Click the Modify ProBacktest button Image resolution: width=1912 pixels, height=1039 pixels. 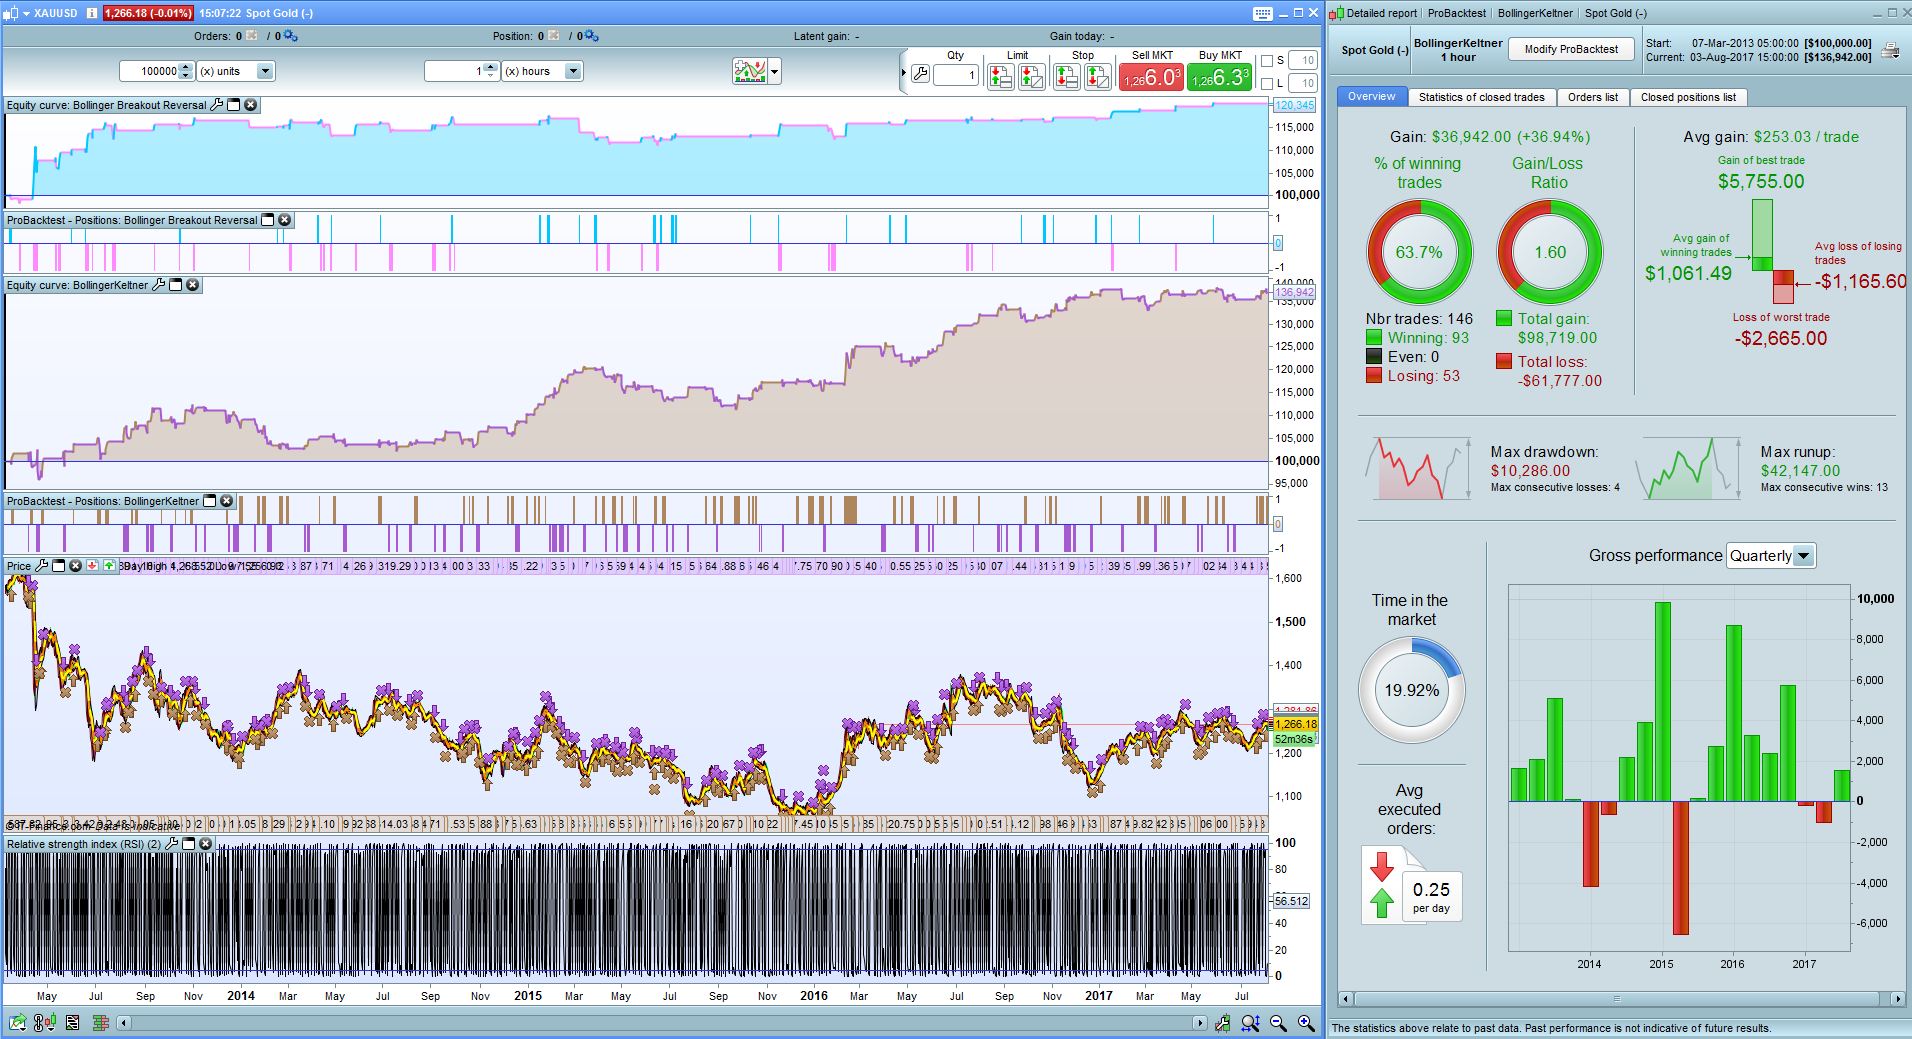[1570, 49]
